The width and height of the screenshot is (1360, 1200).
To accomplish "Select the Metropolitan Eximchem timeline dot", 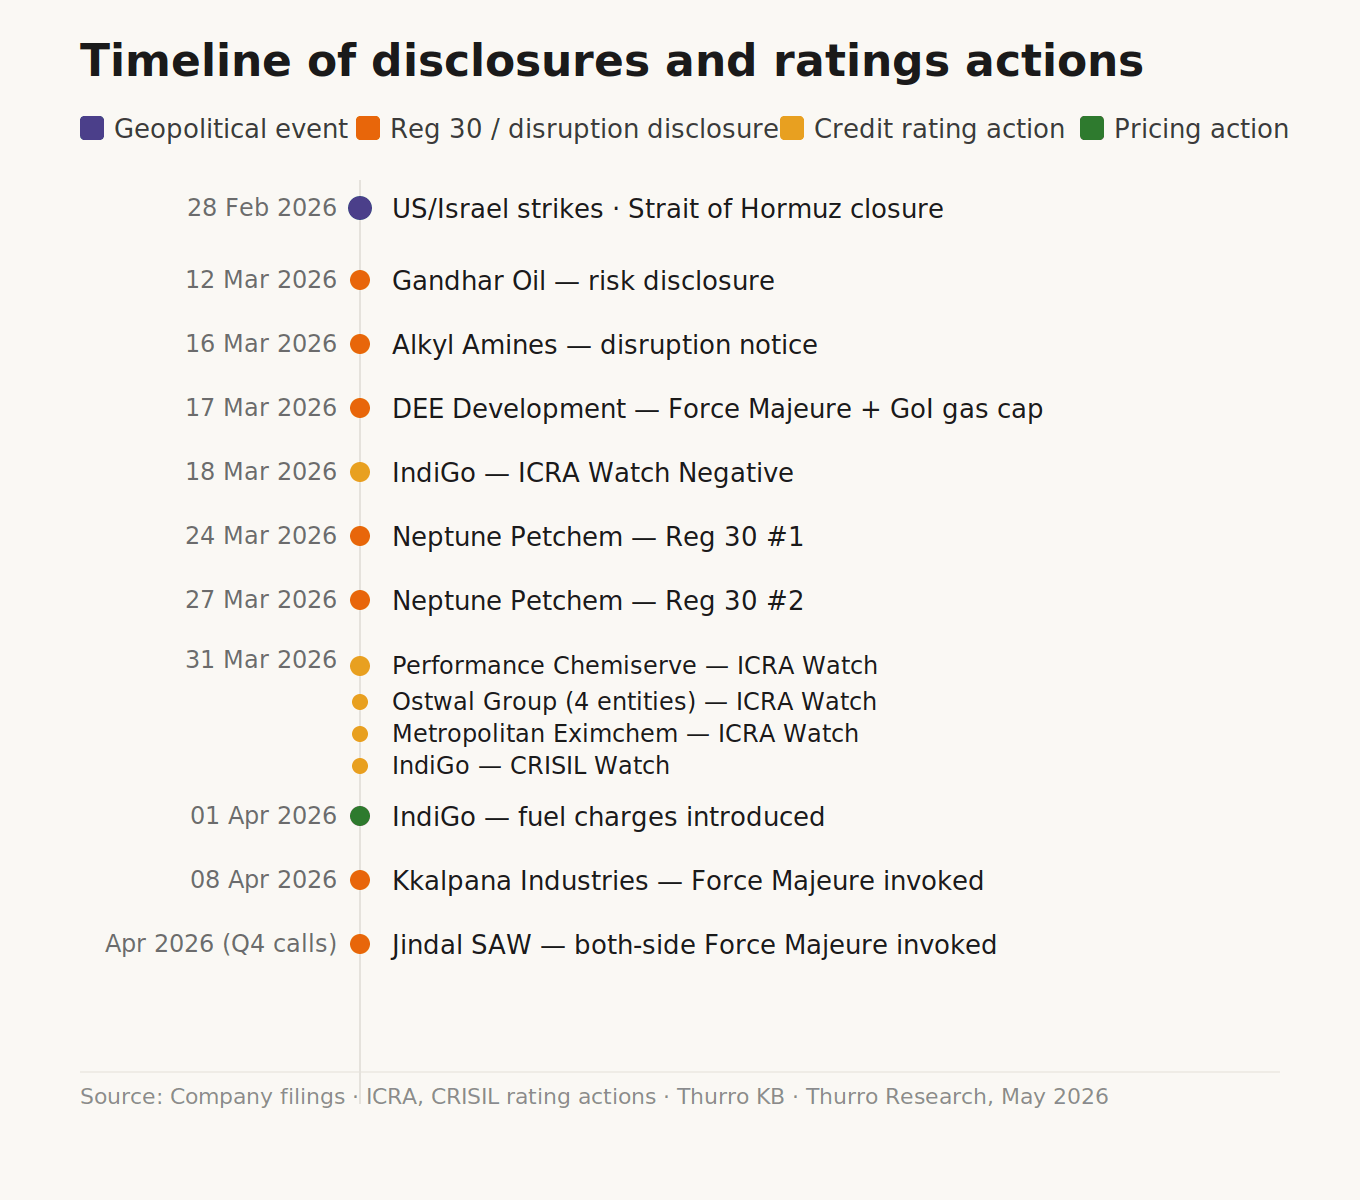I will pyautogui.click(x=360, y=734).
